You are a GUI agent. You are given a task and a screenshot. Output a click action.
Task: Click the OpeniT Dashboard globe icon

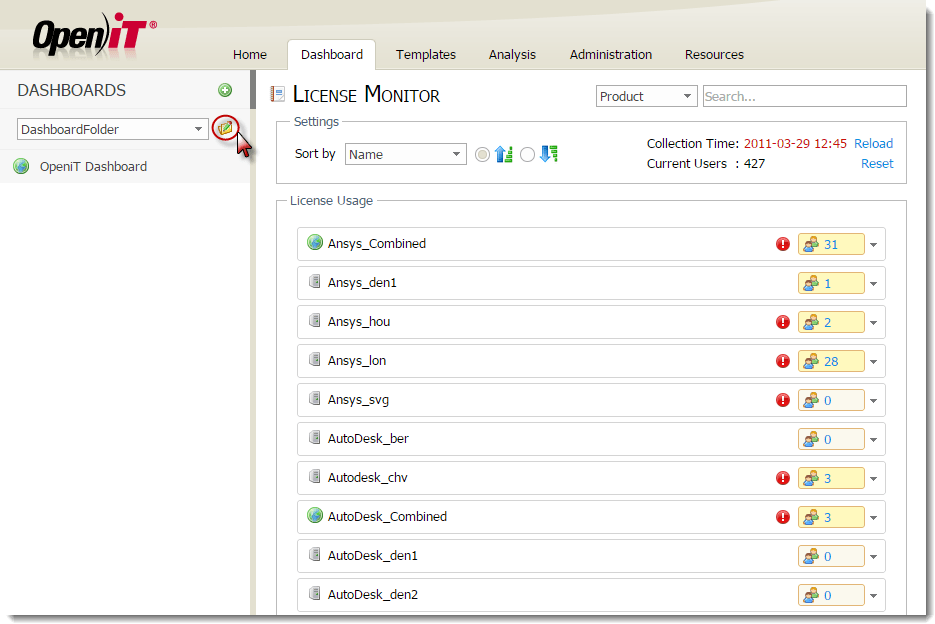[21, 166]
